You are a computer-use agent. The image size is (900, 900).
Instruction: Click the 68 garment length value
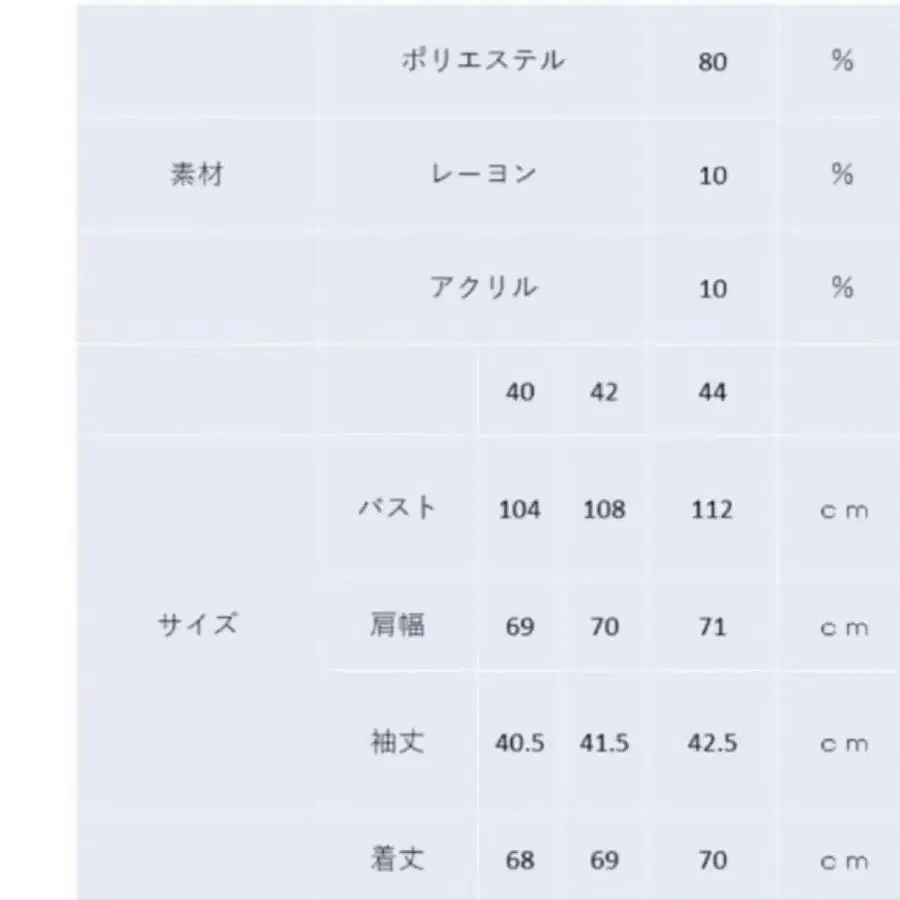click(x=519, y=860)
